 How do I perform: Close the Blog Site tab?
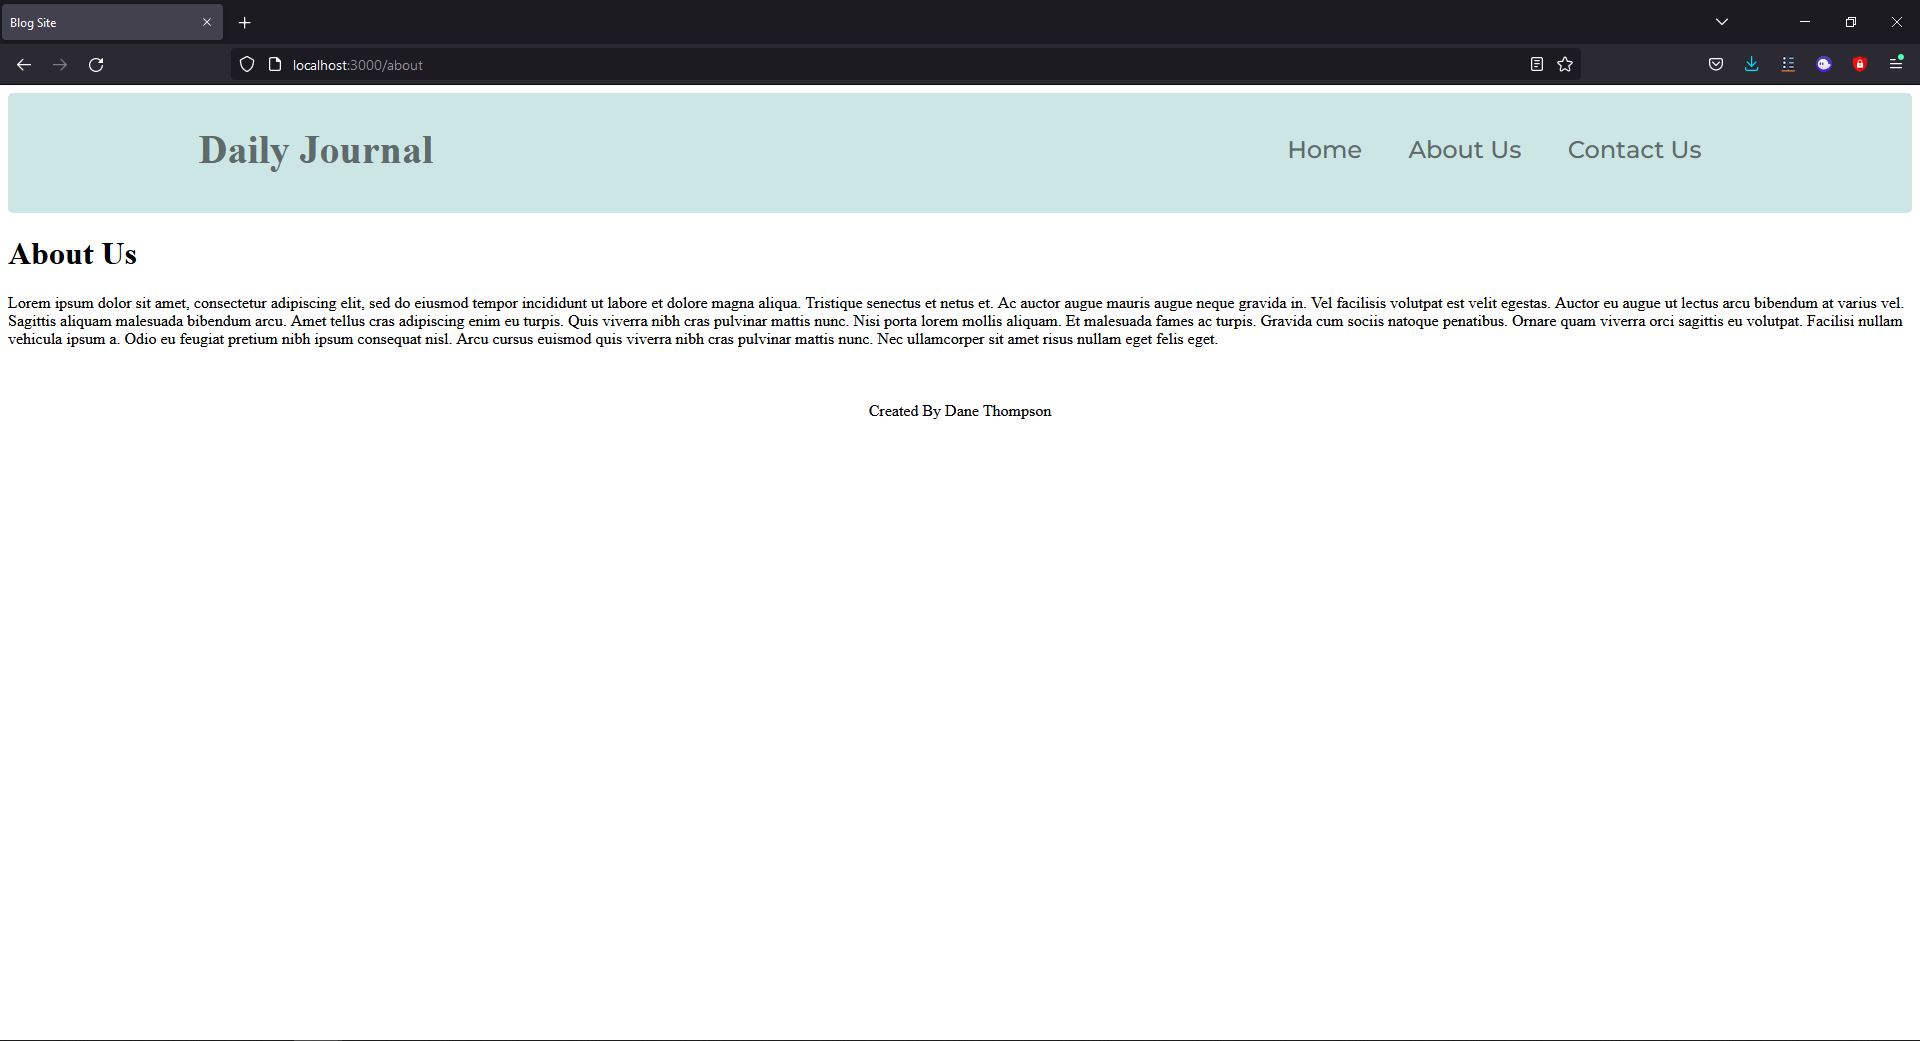207,22
